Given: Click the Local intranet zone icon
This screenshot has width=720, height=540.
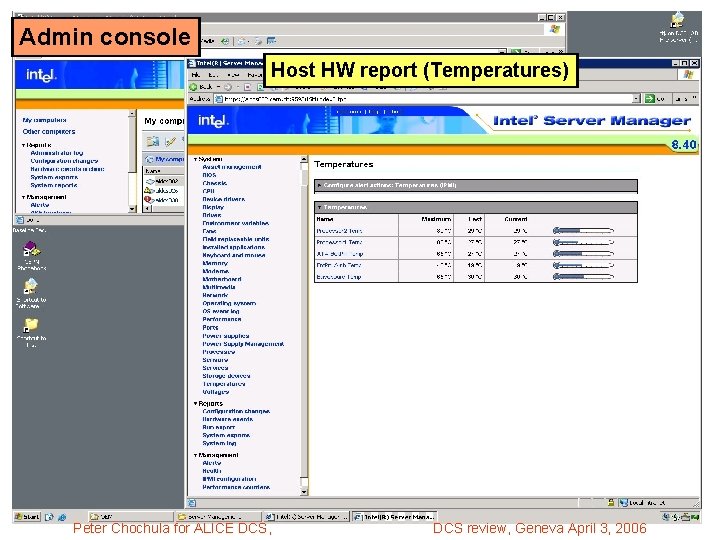Looking at the screenshot, I should coord(623,503).
